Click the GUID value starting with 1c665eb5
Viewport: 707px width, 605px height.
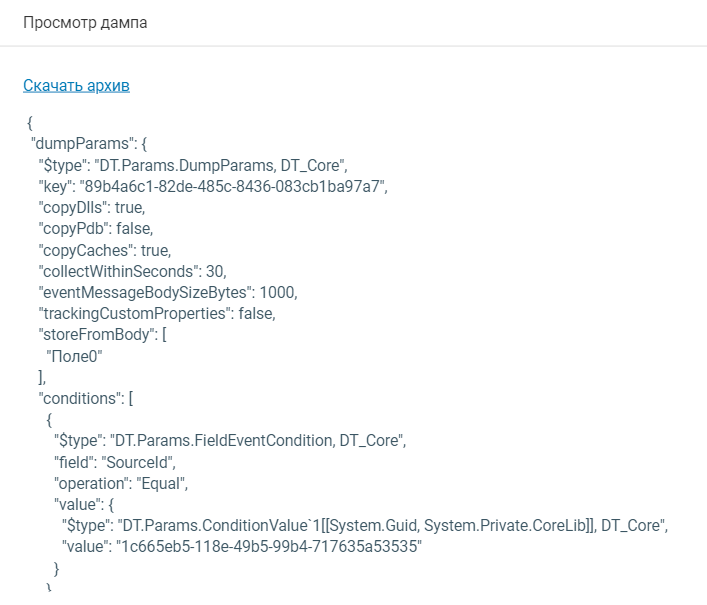(268, 547)
